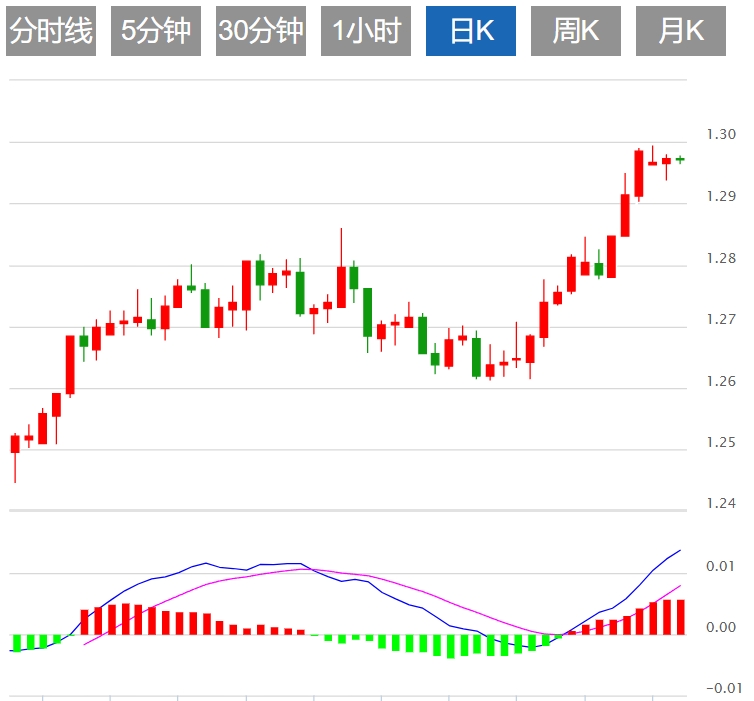Click the first green MACD histogram bar
The image size is (754, 701).
[x=17, y=643]
